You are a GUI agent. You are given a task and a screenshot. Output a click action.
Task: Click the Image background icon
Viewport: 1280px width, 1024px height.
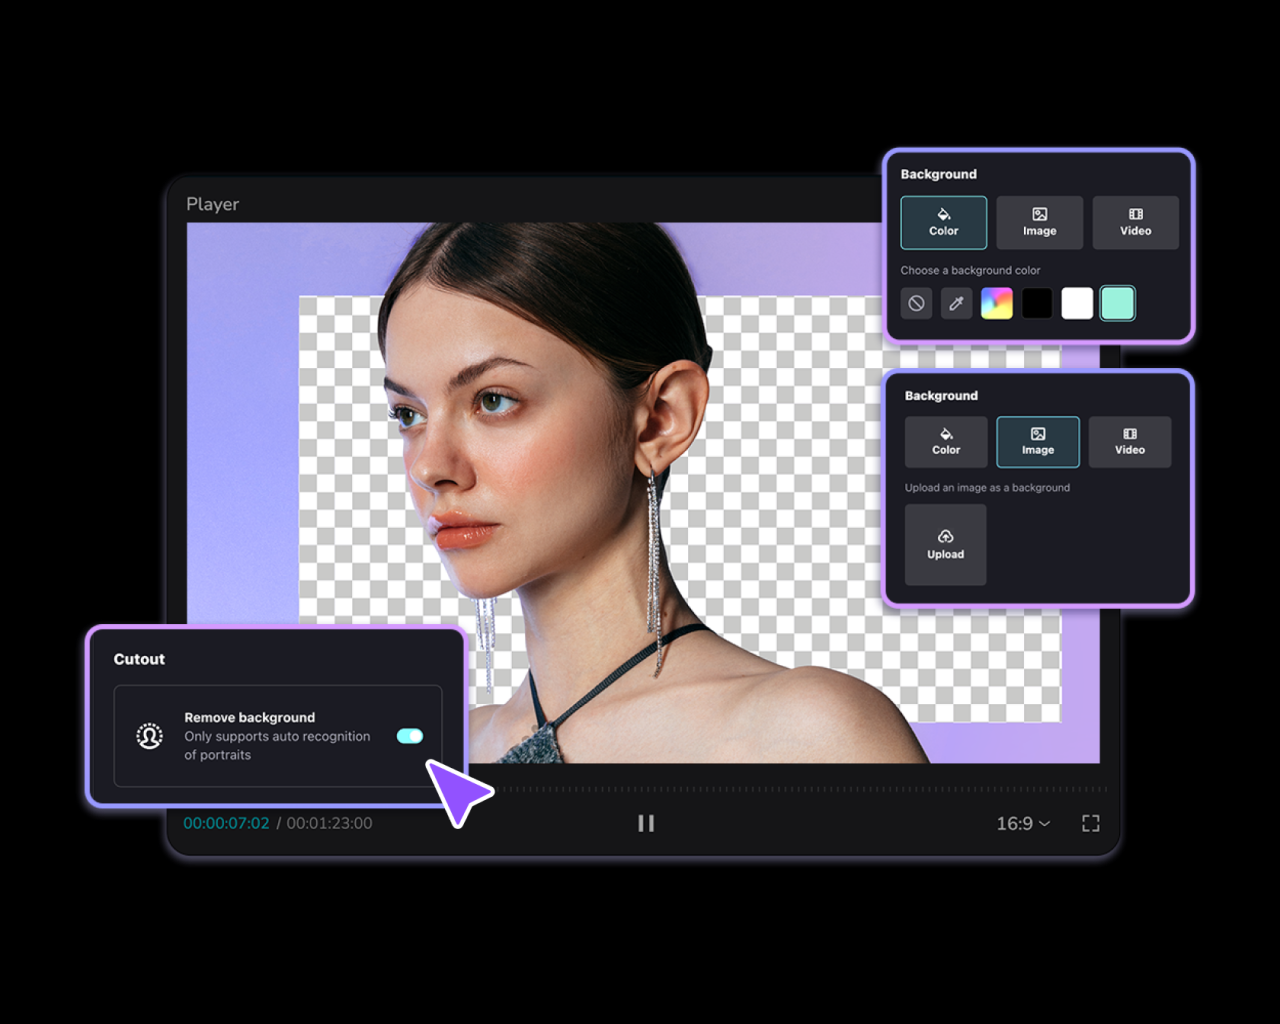(1040, 211)
